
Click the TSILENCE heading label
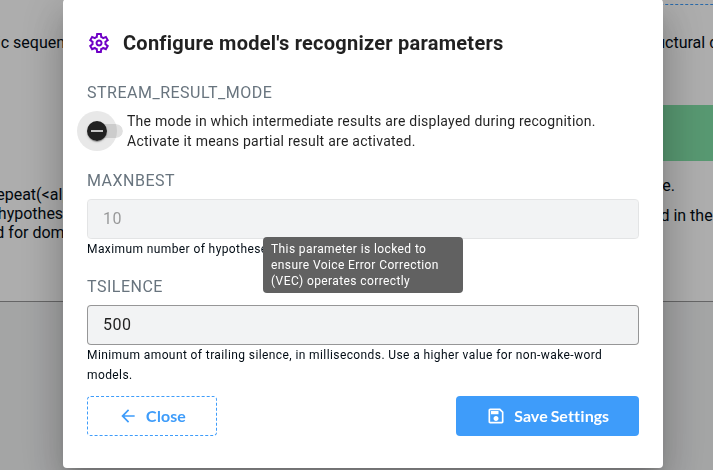coord(125,286)
